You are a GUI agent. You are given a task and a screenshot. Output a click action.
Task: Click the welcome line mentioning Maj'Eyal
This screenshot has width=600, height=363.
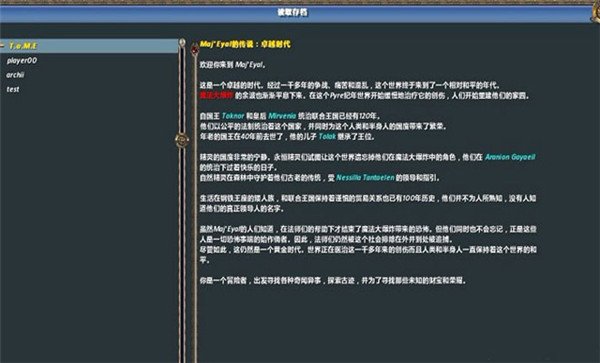[x=233, y=65]
